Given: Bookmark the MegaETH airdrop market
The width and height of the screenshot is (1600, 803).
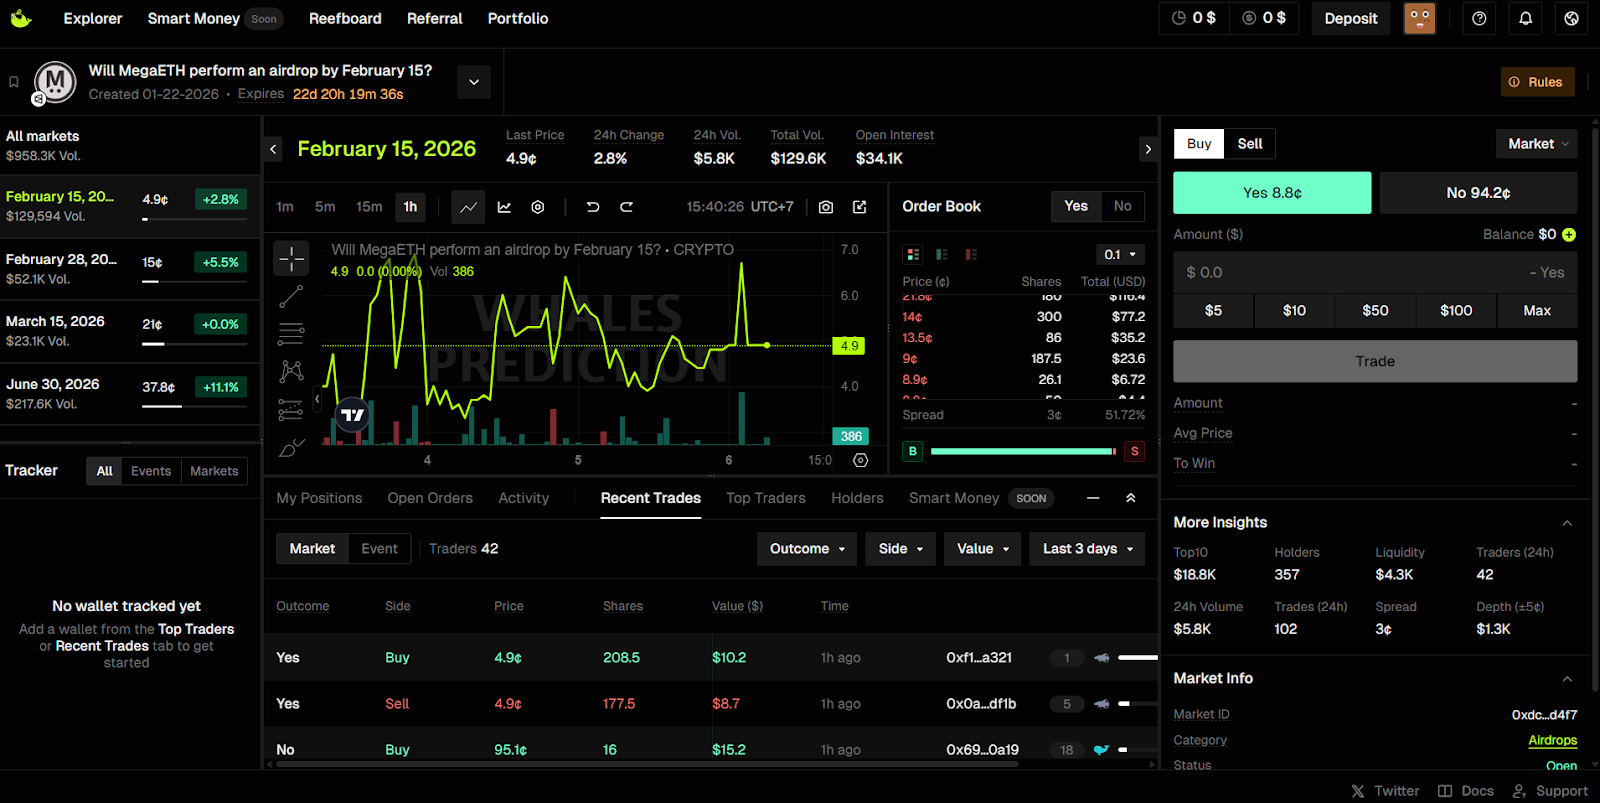Looking at the screenshot, I should tap(14, 82).
